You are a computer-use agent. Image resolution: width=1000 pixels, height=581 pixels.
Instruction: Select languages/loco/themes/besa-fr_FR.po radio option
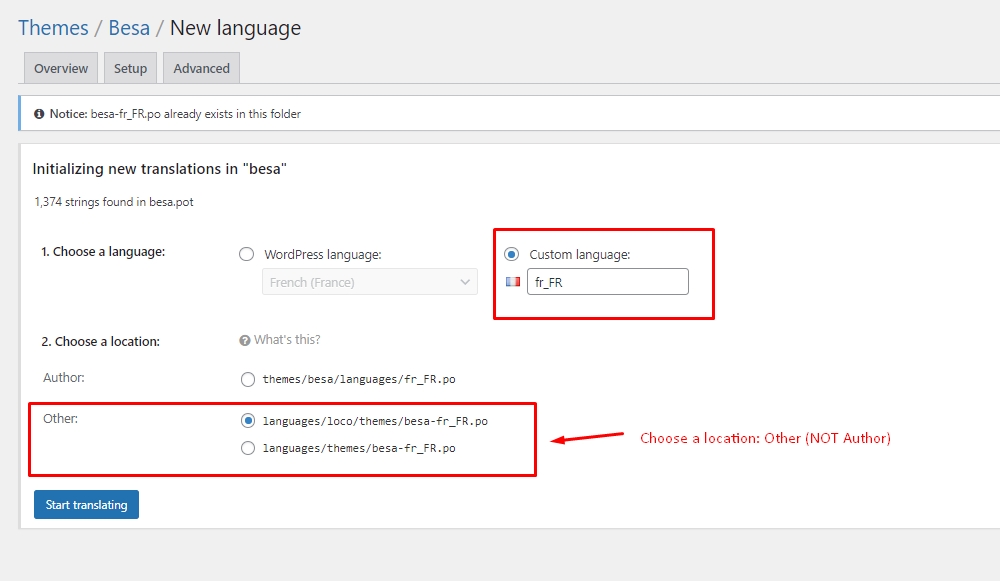coord(248,421)
